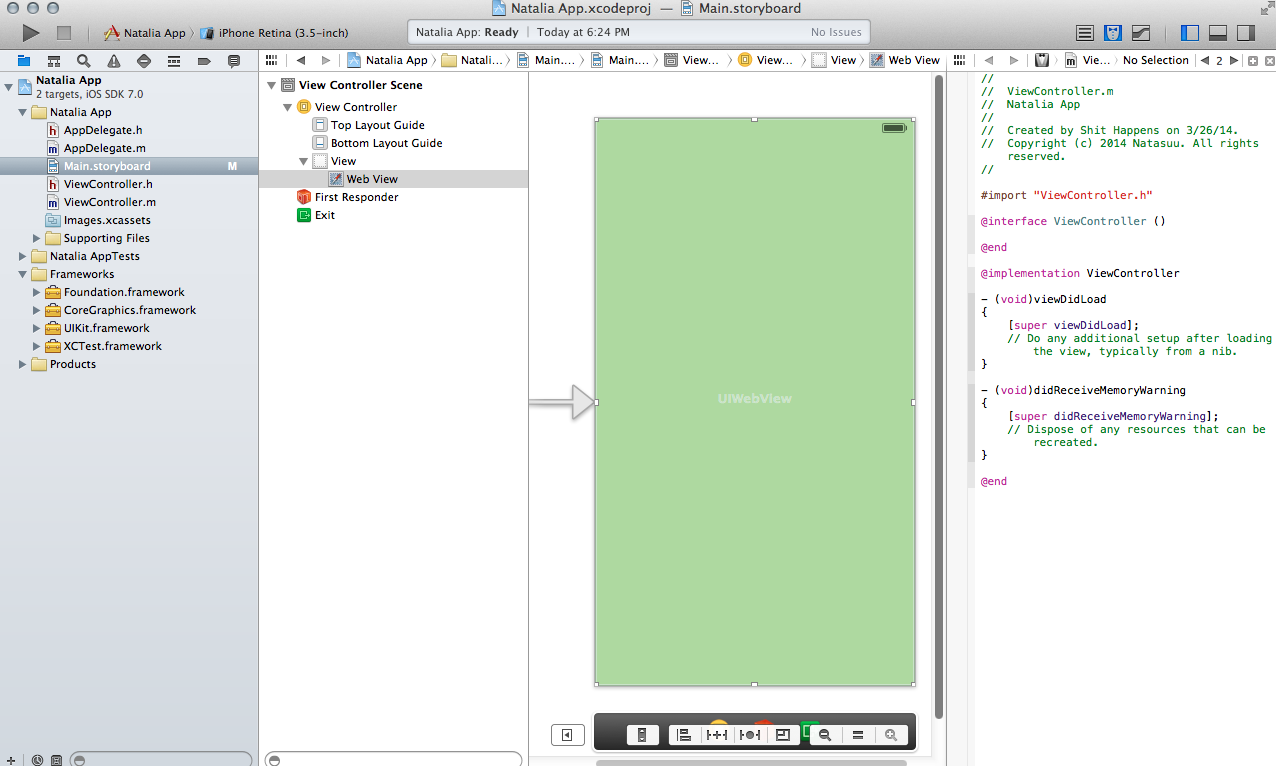Click the Align constraints button
This screenshot has height=766, width=1276.
(684, 735)
